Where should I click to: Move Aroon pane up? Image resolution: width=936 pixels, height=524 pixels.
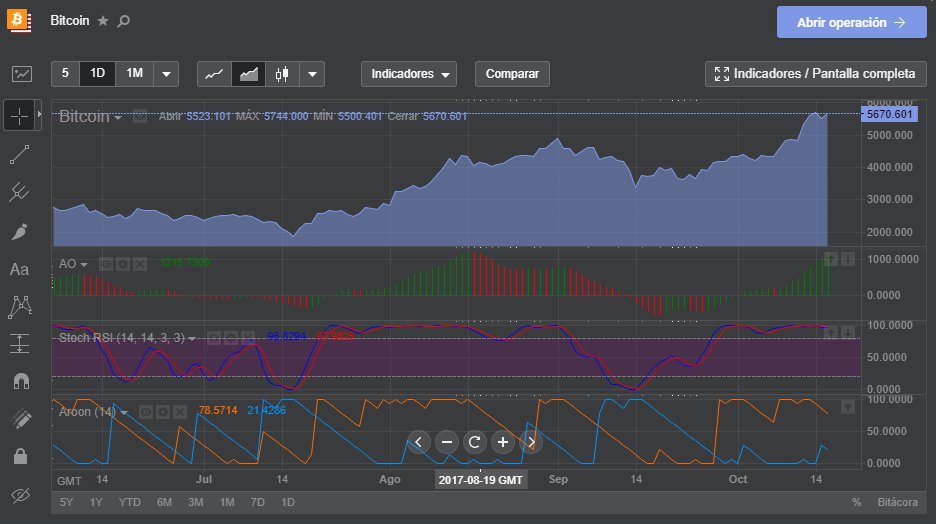pyautogui.click(x=848, y=407)
